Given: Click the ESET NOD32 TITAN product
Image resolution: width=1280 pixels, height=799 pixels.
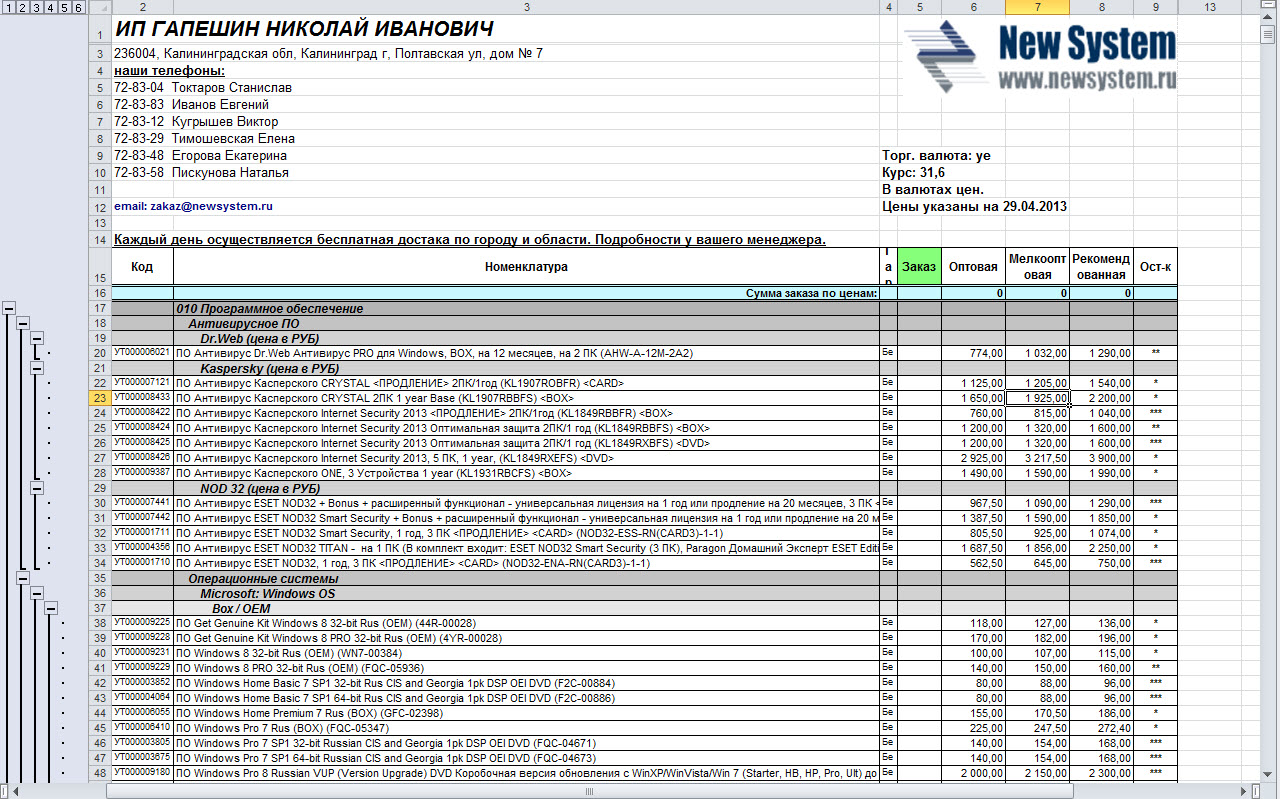Looking at the screenshot, I should pyautogui.click(x=527, y=548).
